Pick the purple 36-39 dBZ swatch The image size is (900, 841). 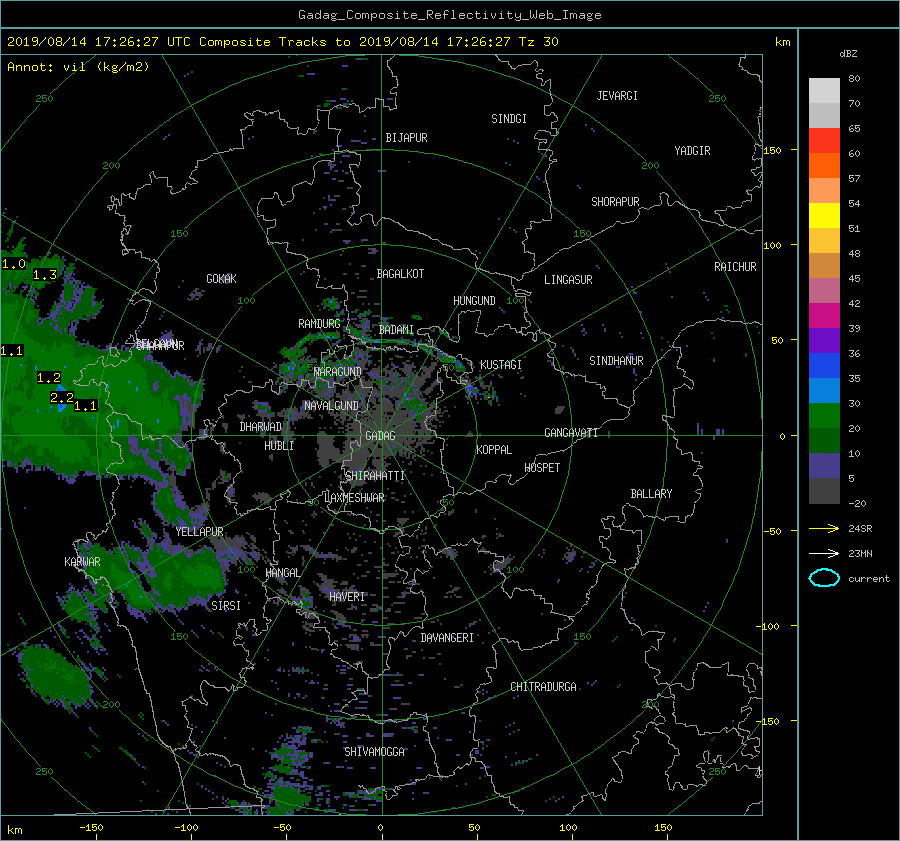824,340
